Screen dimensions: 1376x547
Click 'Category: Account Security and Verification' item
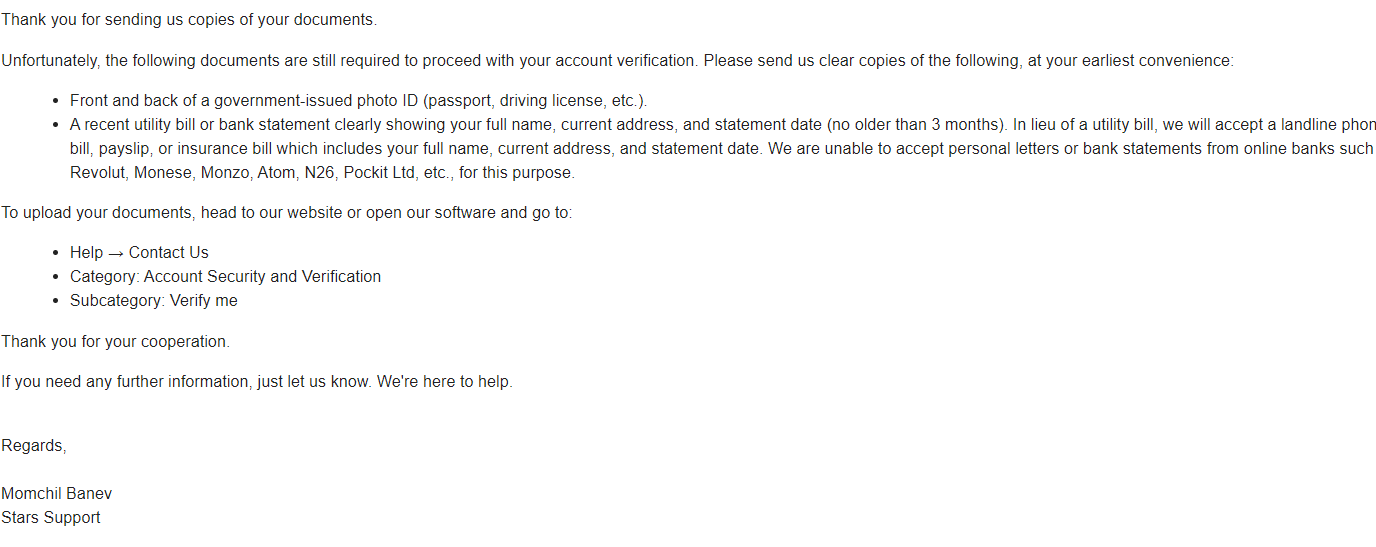(x=225, y=277)
